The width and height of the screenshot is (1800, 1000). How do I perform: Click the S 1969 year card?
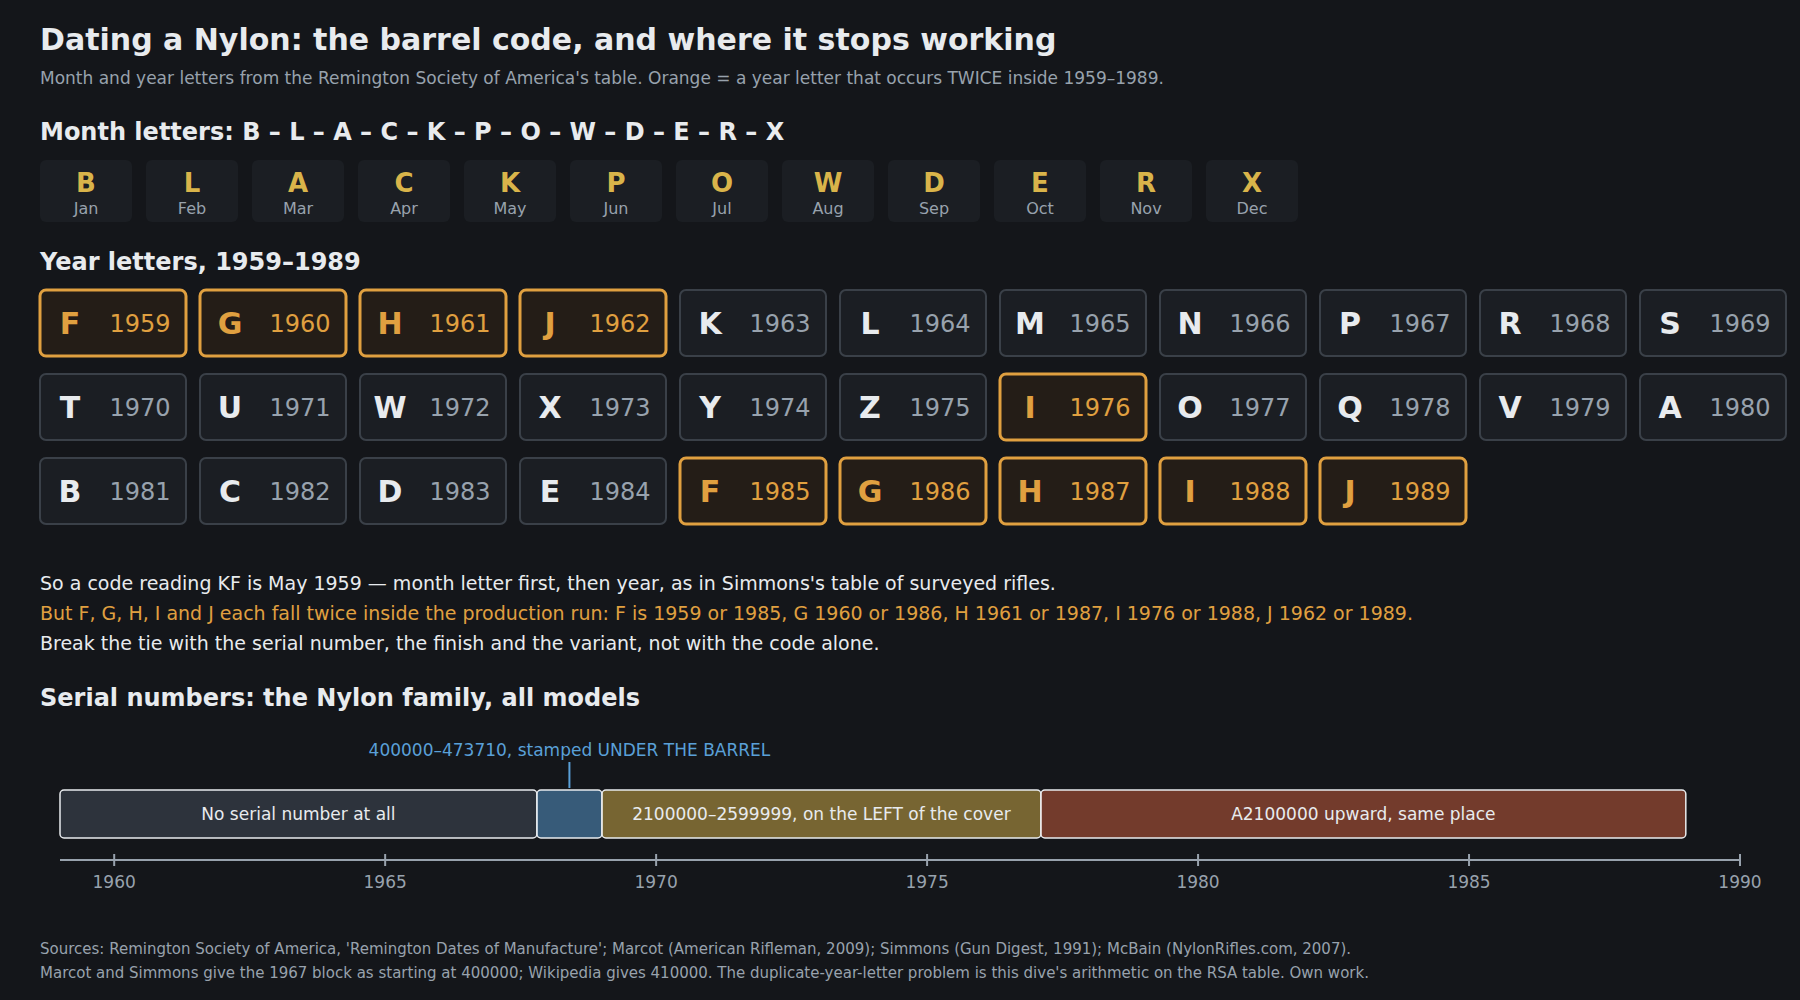point(1713,323)
